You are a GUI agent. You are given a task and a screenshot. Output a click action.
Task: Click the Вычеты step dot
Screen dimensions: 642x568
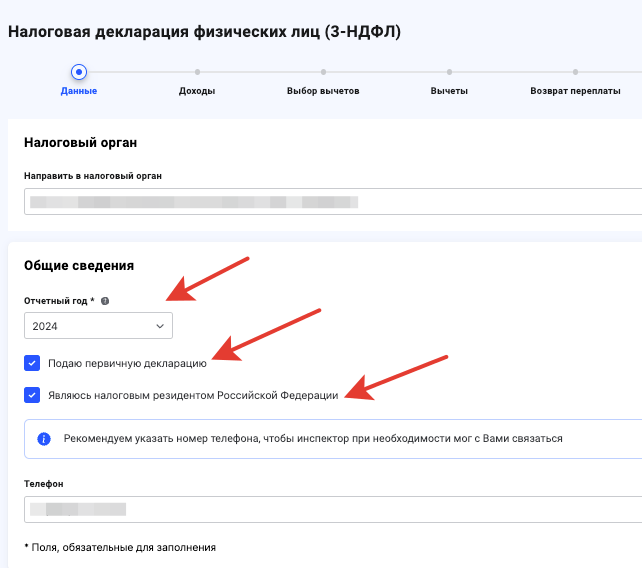point(449,72)
